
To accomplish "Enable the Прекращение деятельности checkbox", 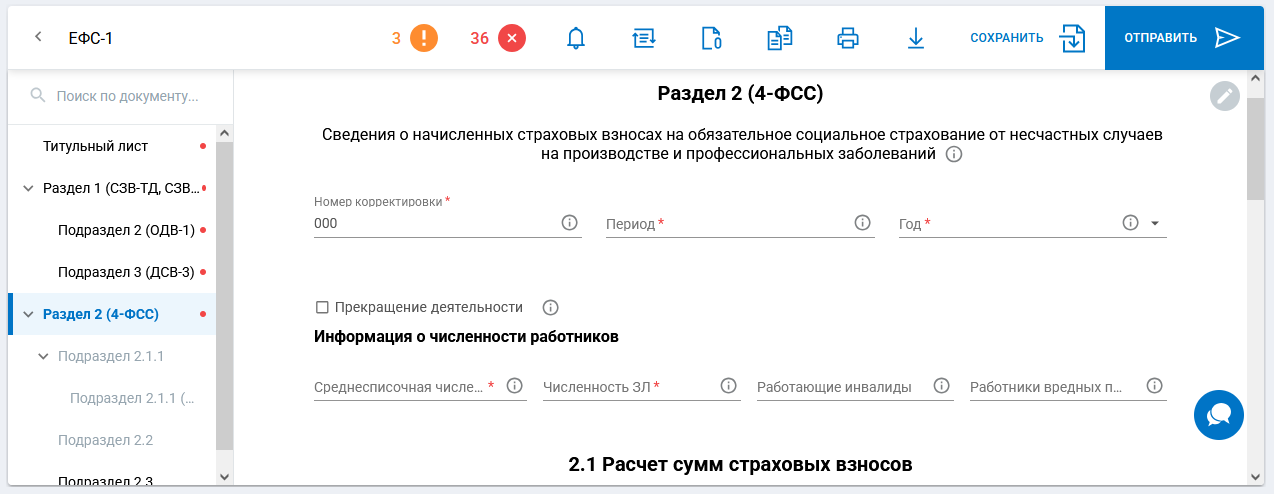I will (x=322, y=307).
